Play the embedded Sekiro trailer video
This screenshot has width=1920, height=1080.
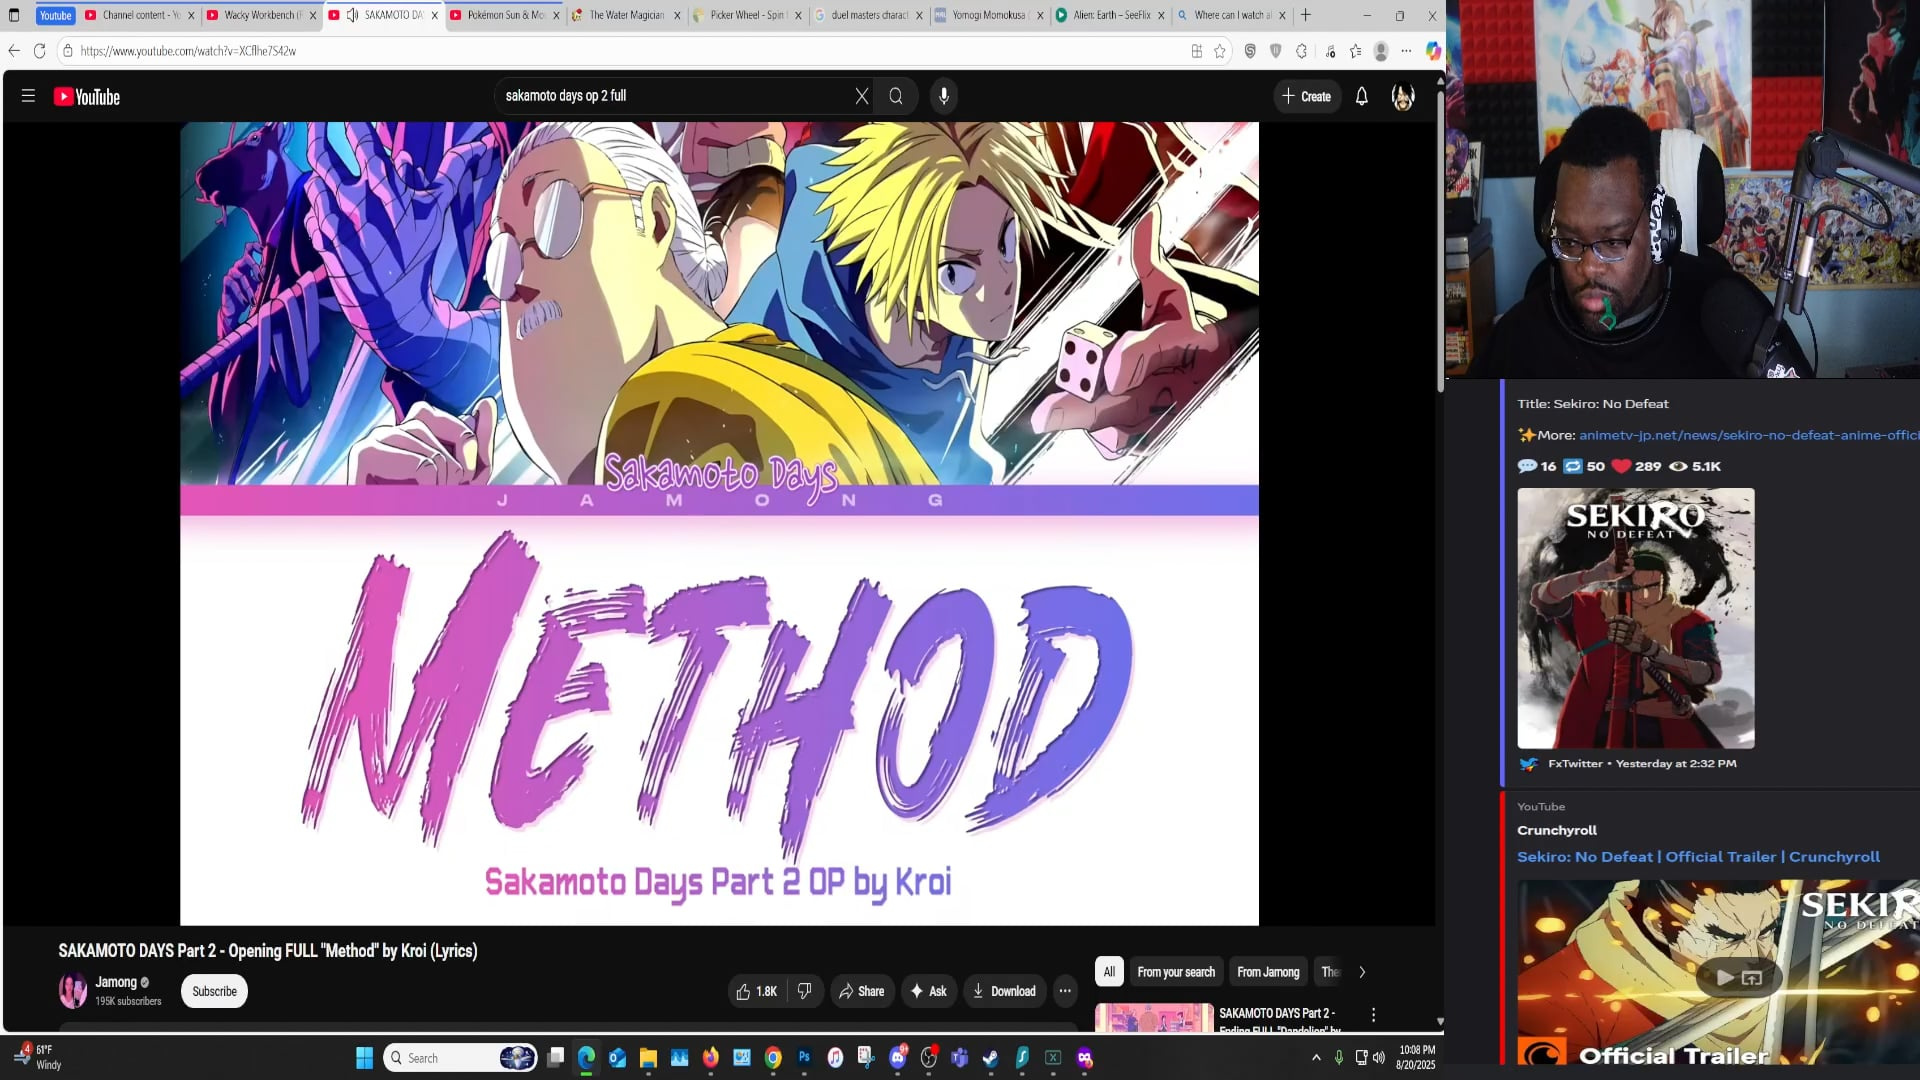1725,977
